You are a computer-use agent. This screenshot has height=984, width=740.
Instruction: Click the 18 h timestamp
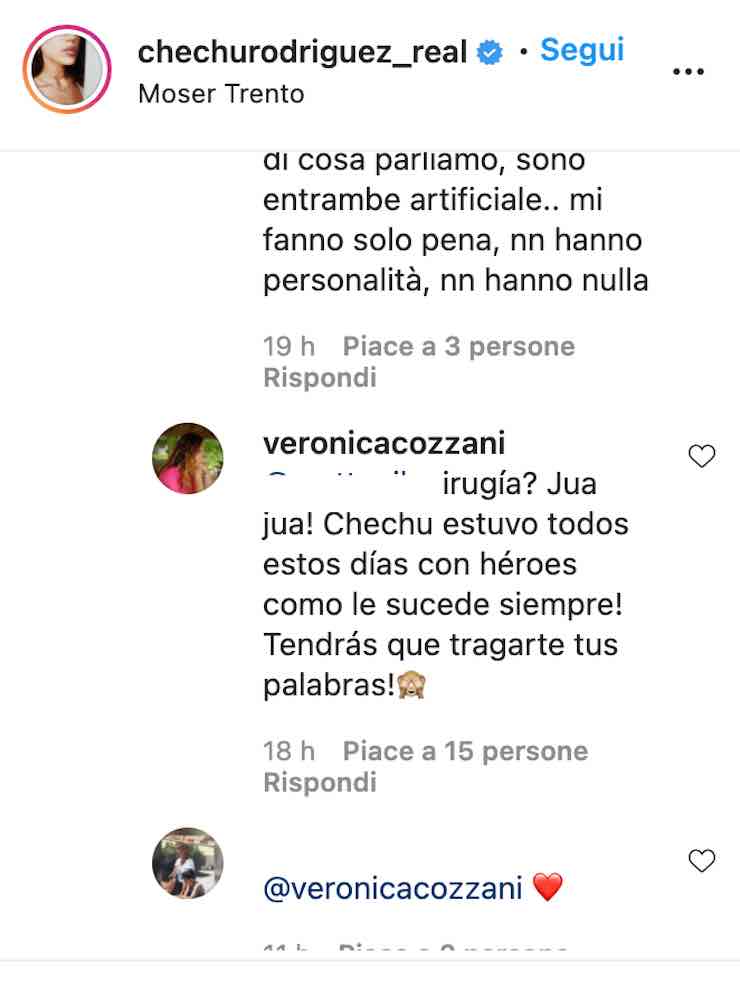(x=289, y=751)
